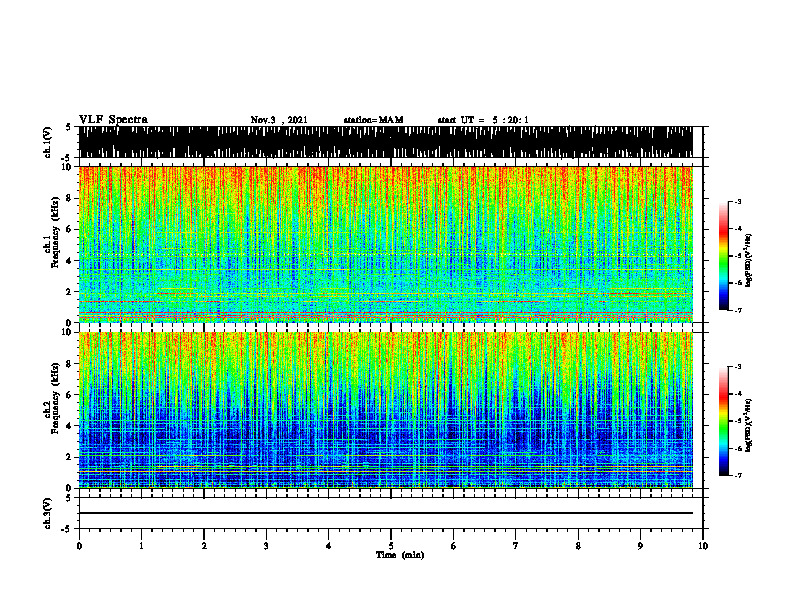
Task: Click the 'station=MAM' header label
Action: click(x=373, y=120)
